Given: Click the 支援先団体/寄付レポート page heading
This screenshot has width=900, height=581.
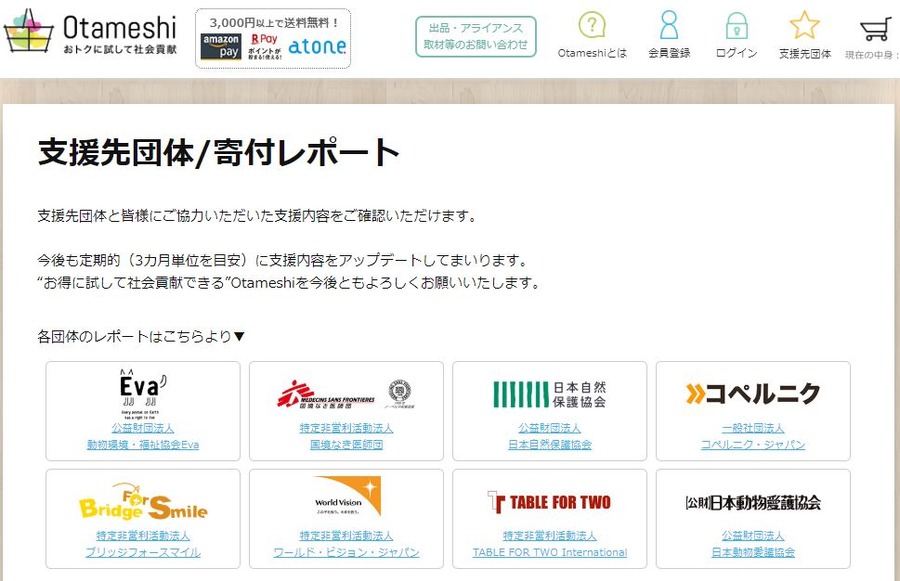Looking at the screenshot, I should click(x=218, y=153).
